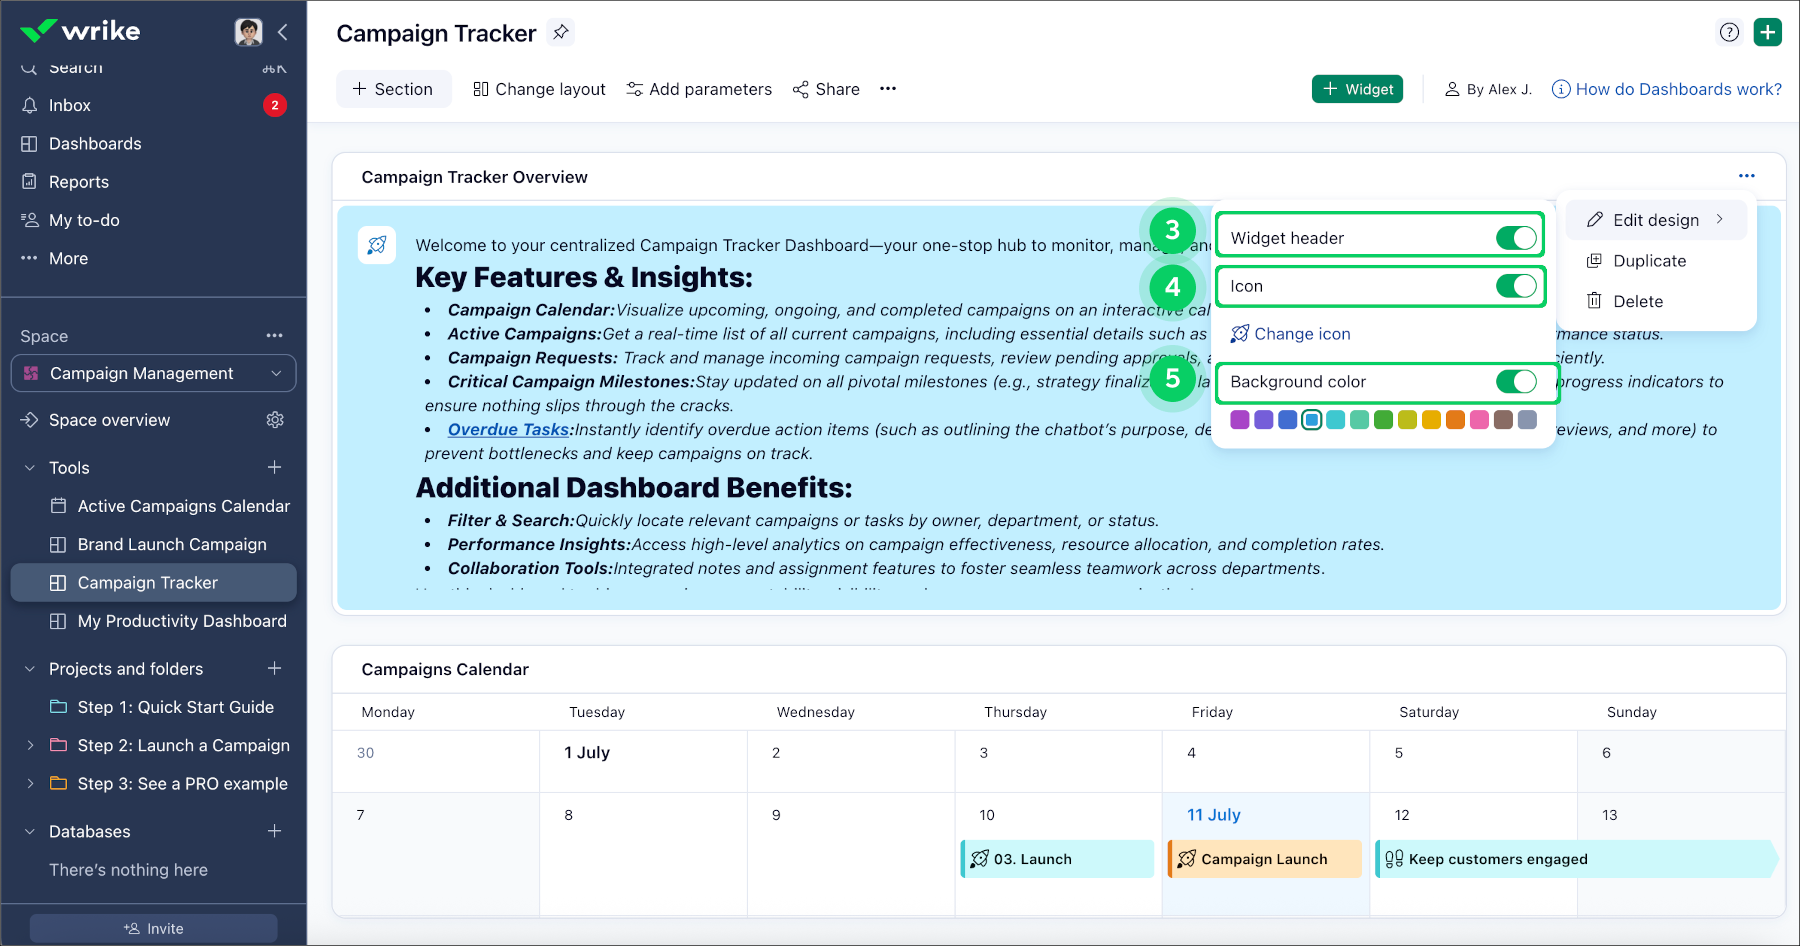Open user profile avatar

point(248,32)
